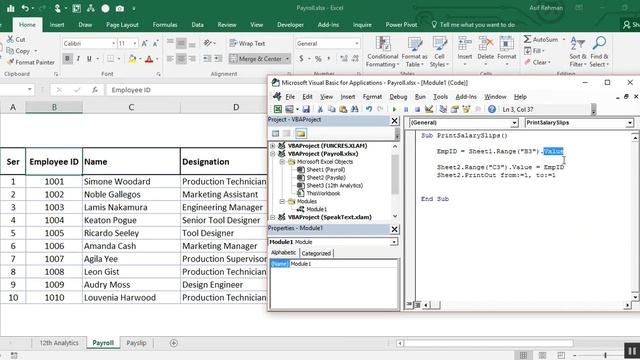
Task: Click the Break pause icon in VBA toolbar
Action: pyautogui.click(x=406, y=109)
